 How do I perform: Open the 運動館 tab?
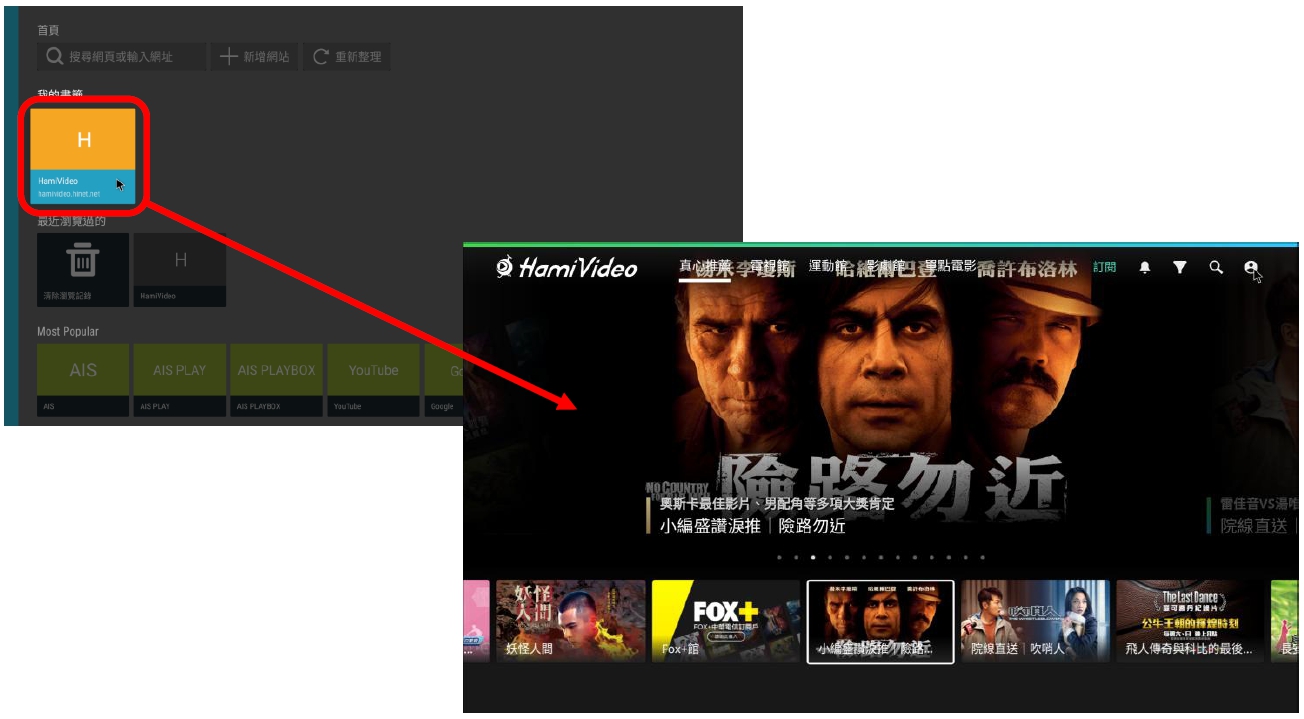coord(828,267)
